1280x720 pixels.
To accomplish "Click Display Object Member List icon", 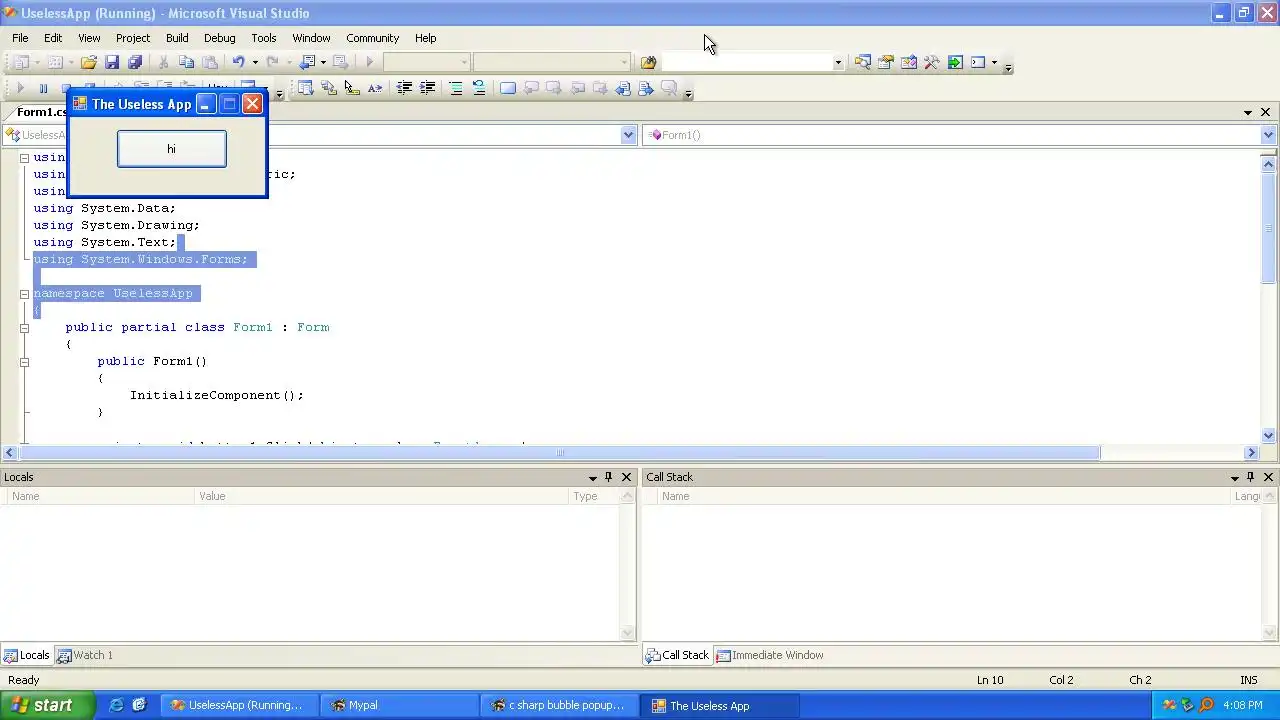I will tap(306, 88).
